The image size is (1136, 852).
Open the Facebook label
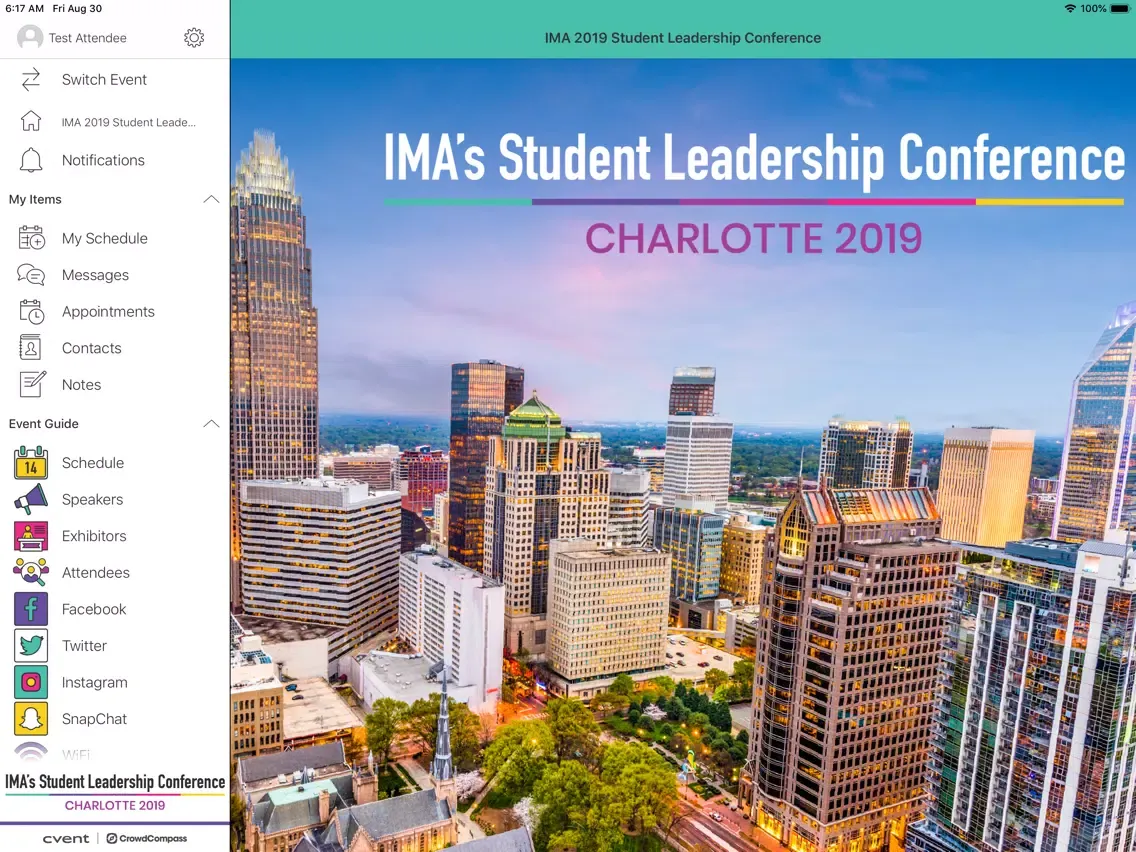(94, 609)
